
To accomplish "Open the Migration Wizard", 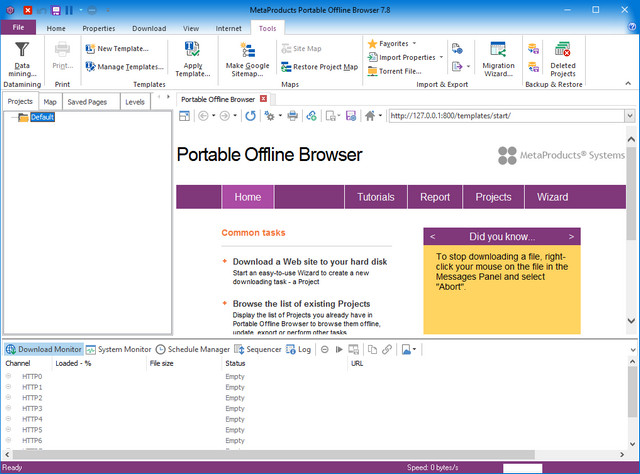I will (498, 58).
